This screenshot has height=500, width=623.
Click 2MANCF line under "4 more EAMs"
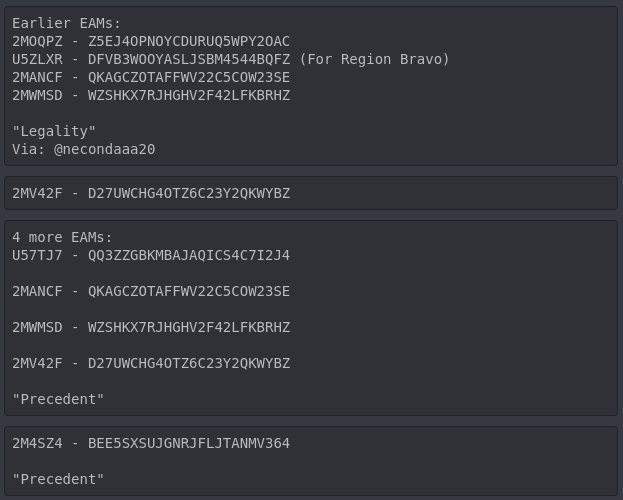coord(150,291)
